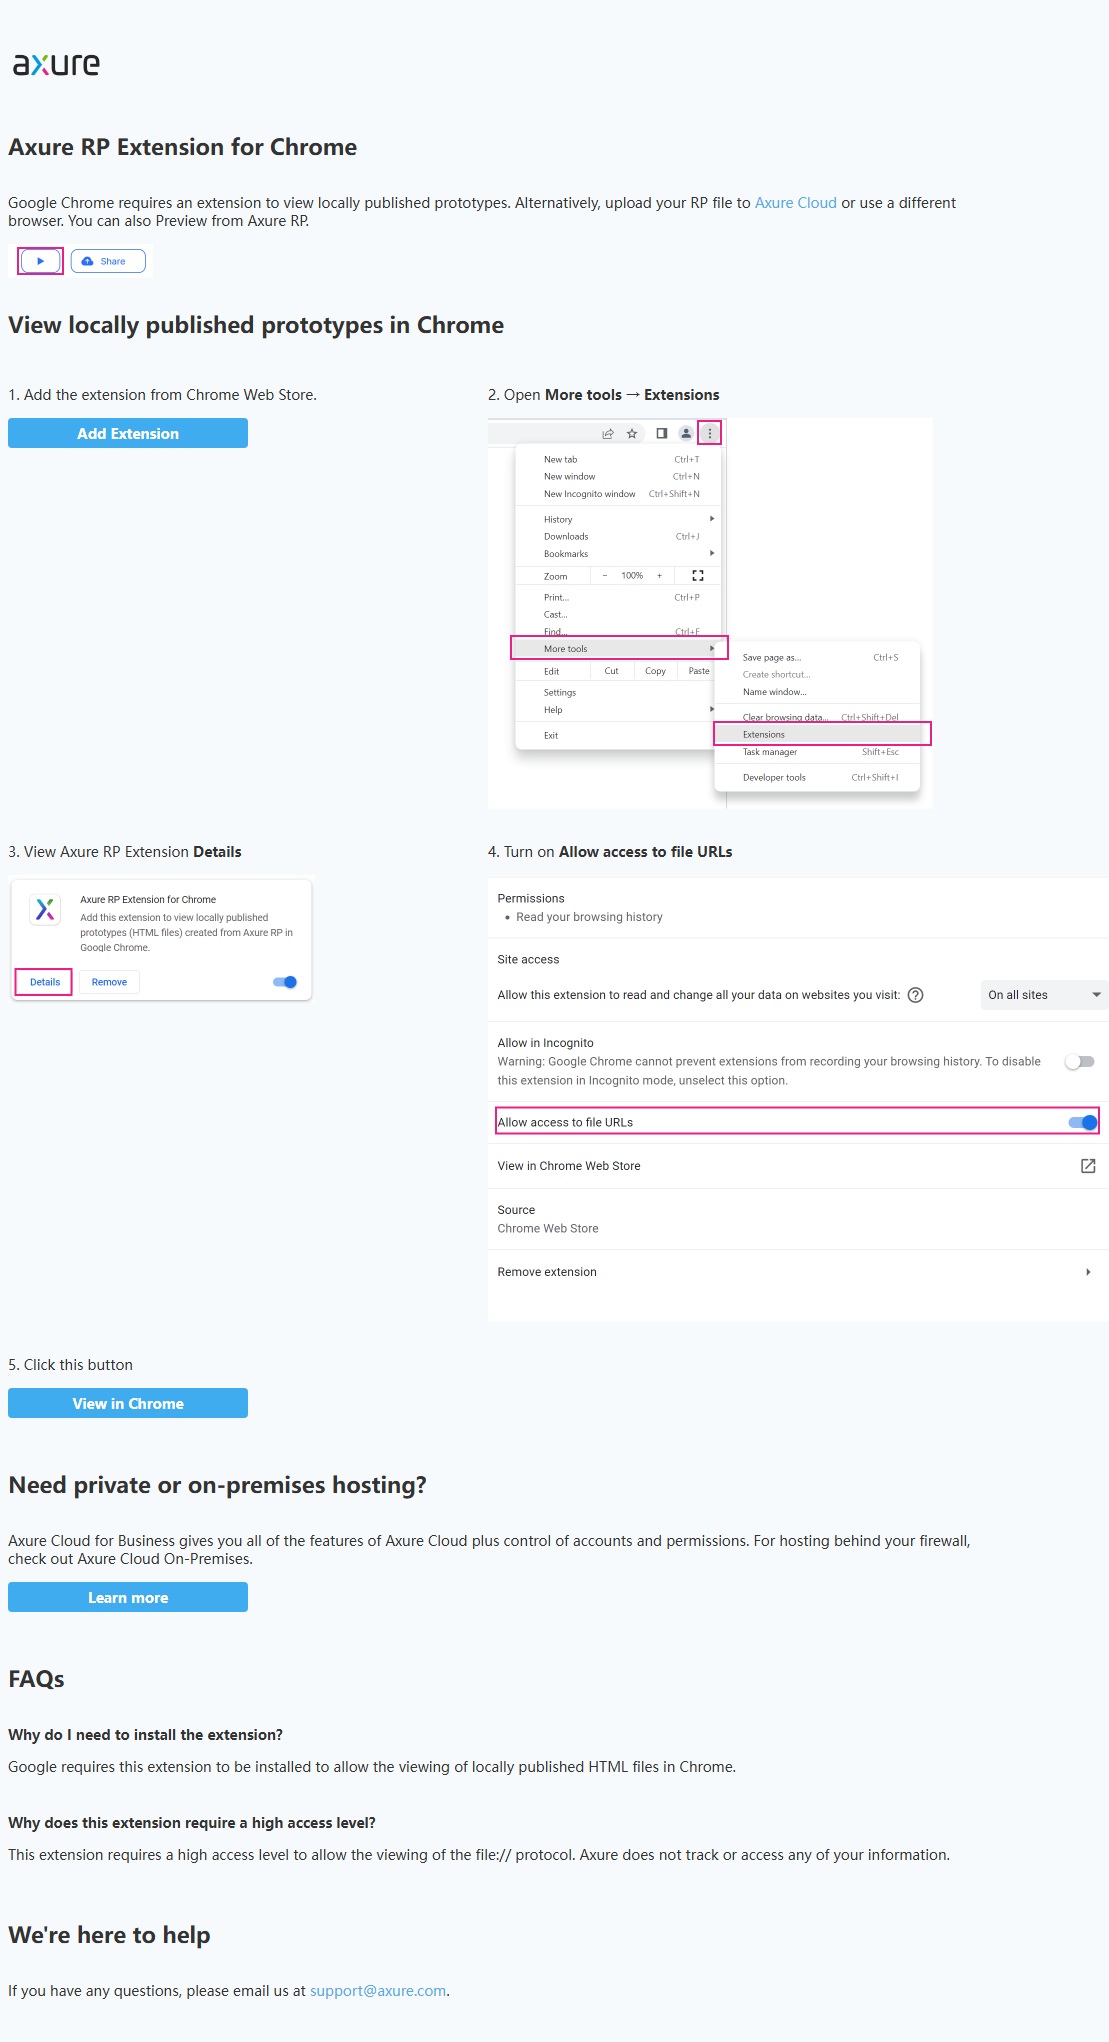Click the fullscreen icon in Zoom row
The image size is (1109, 2042).
[x=698, y=576]
